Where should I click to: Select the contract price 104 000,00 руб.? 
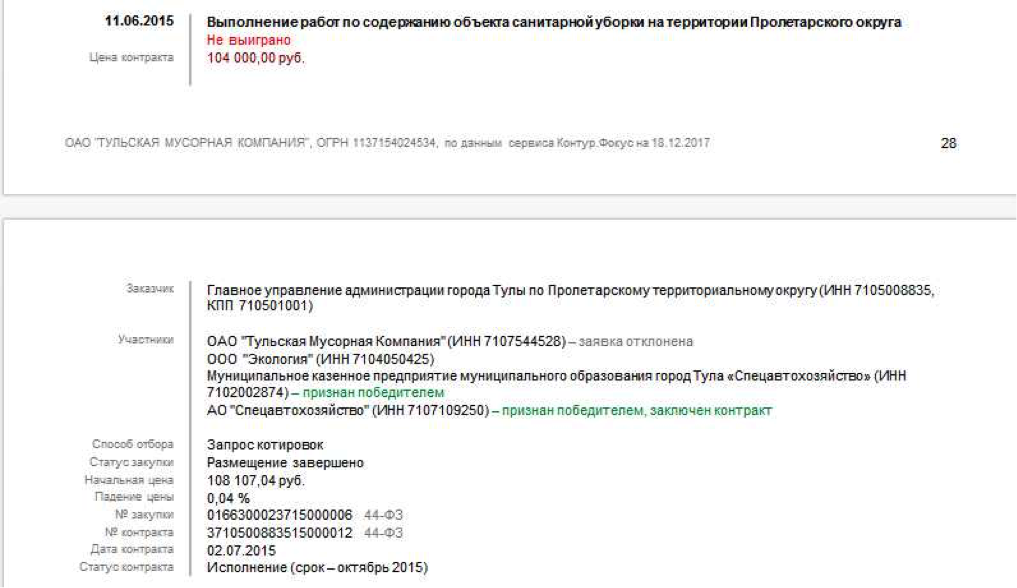(x=255, y=58)
